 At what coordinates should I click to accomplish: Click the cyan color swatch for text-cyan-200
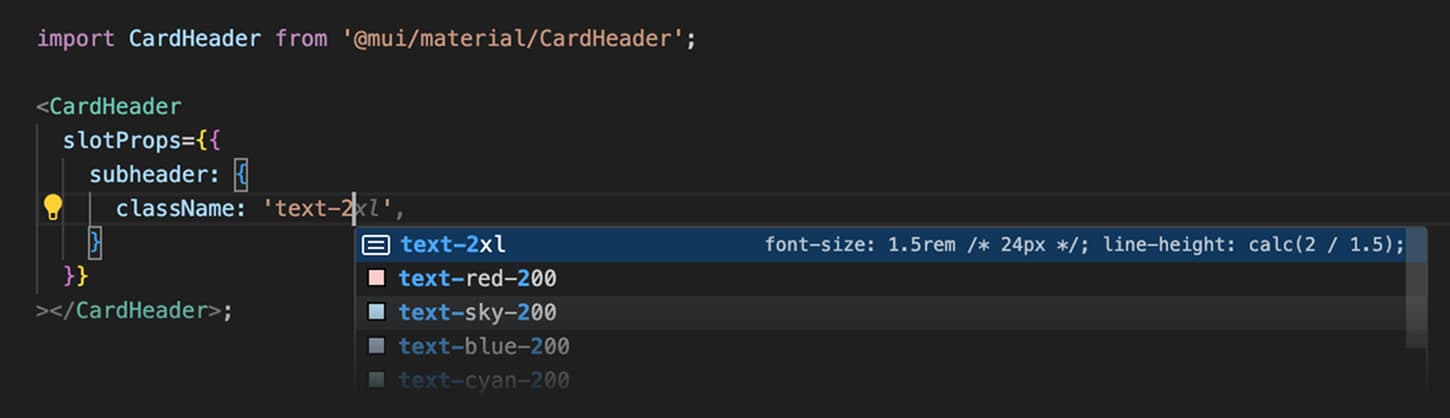click(x=376, y=379)
